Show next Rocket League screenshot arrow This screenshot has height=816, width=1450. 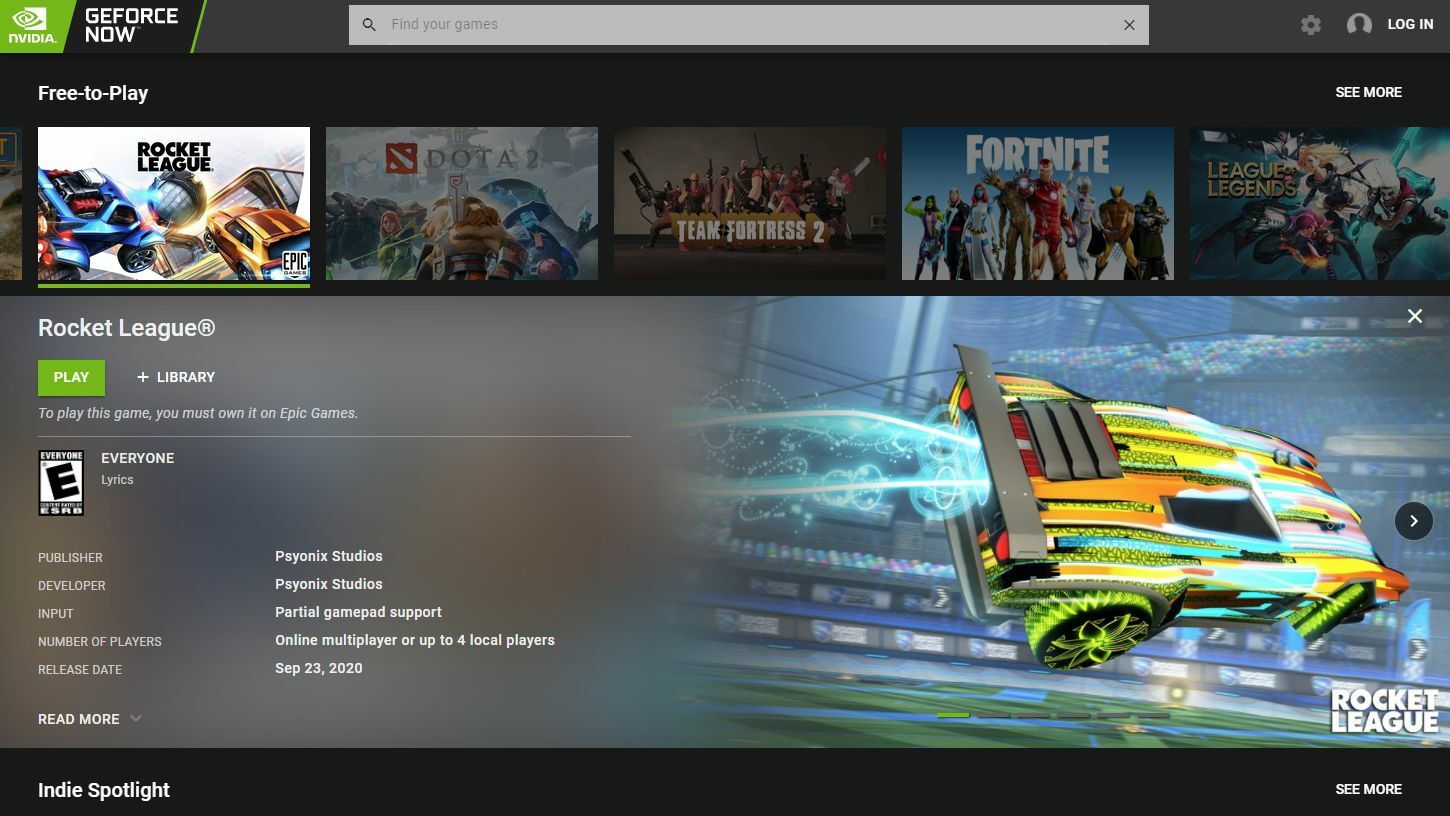tap(1414, 521)
